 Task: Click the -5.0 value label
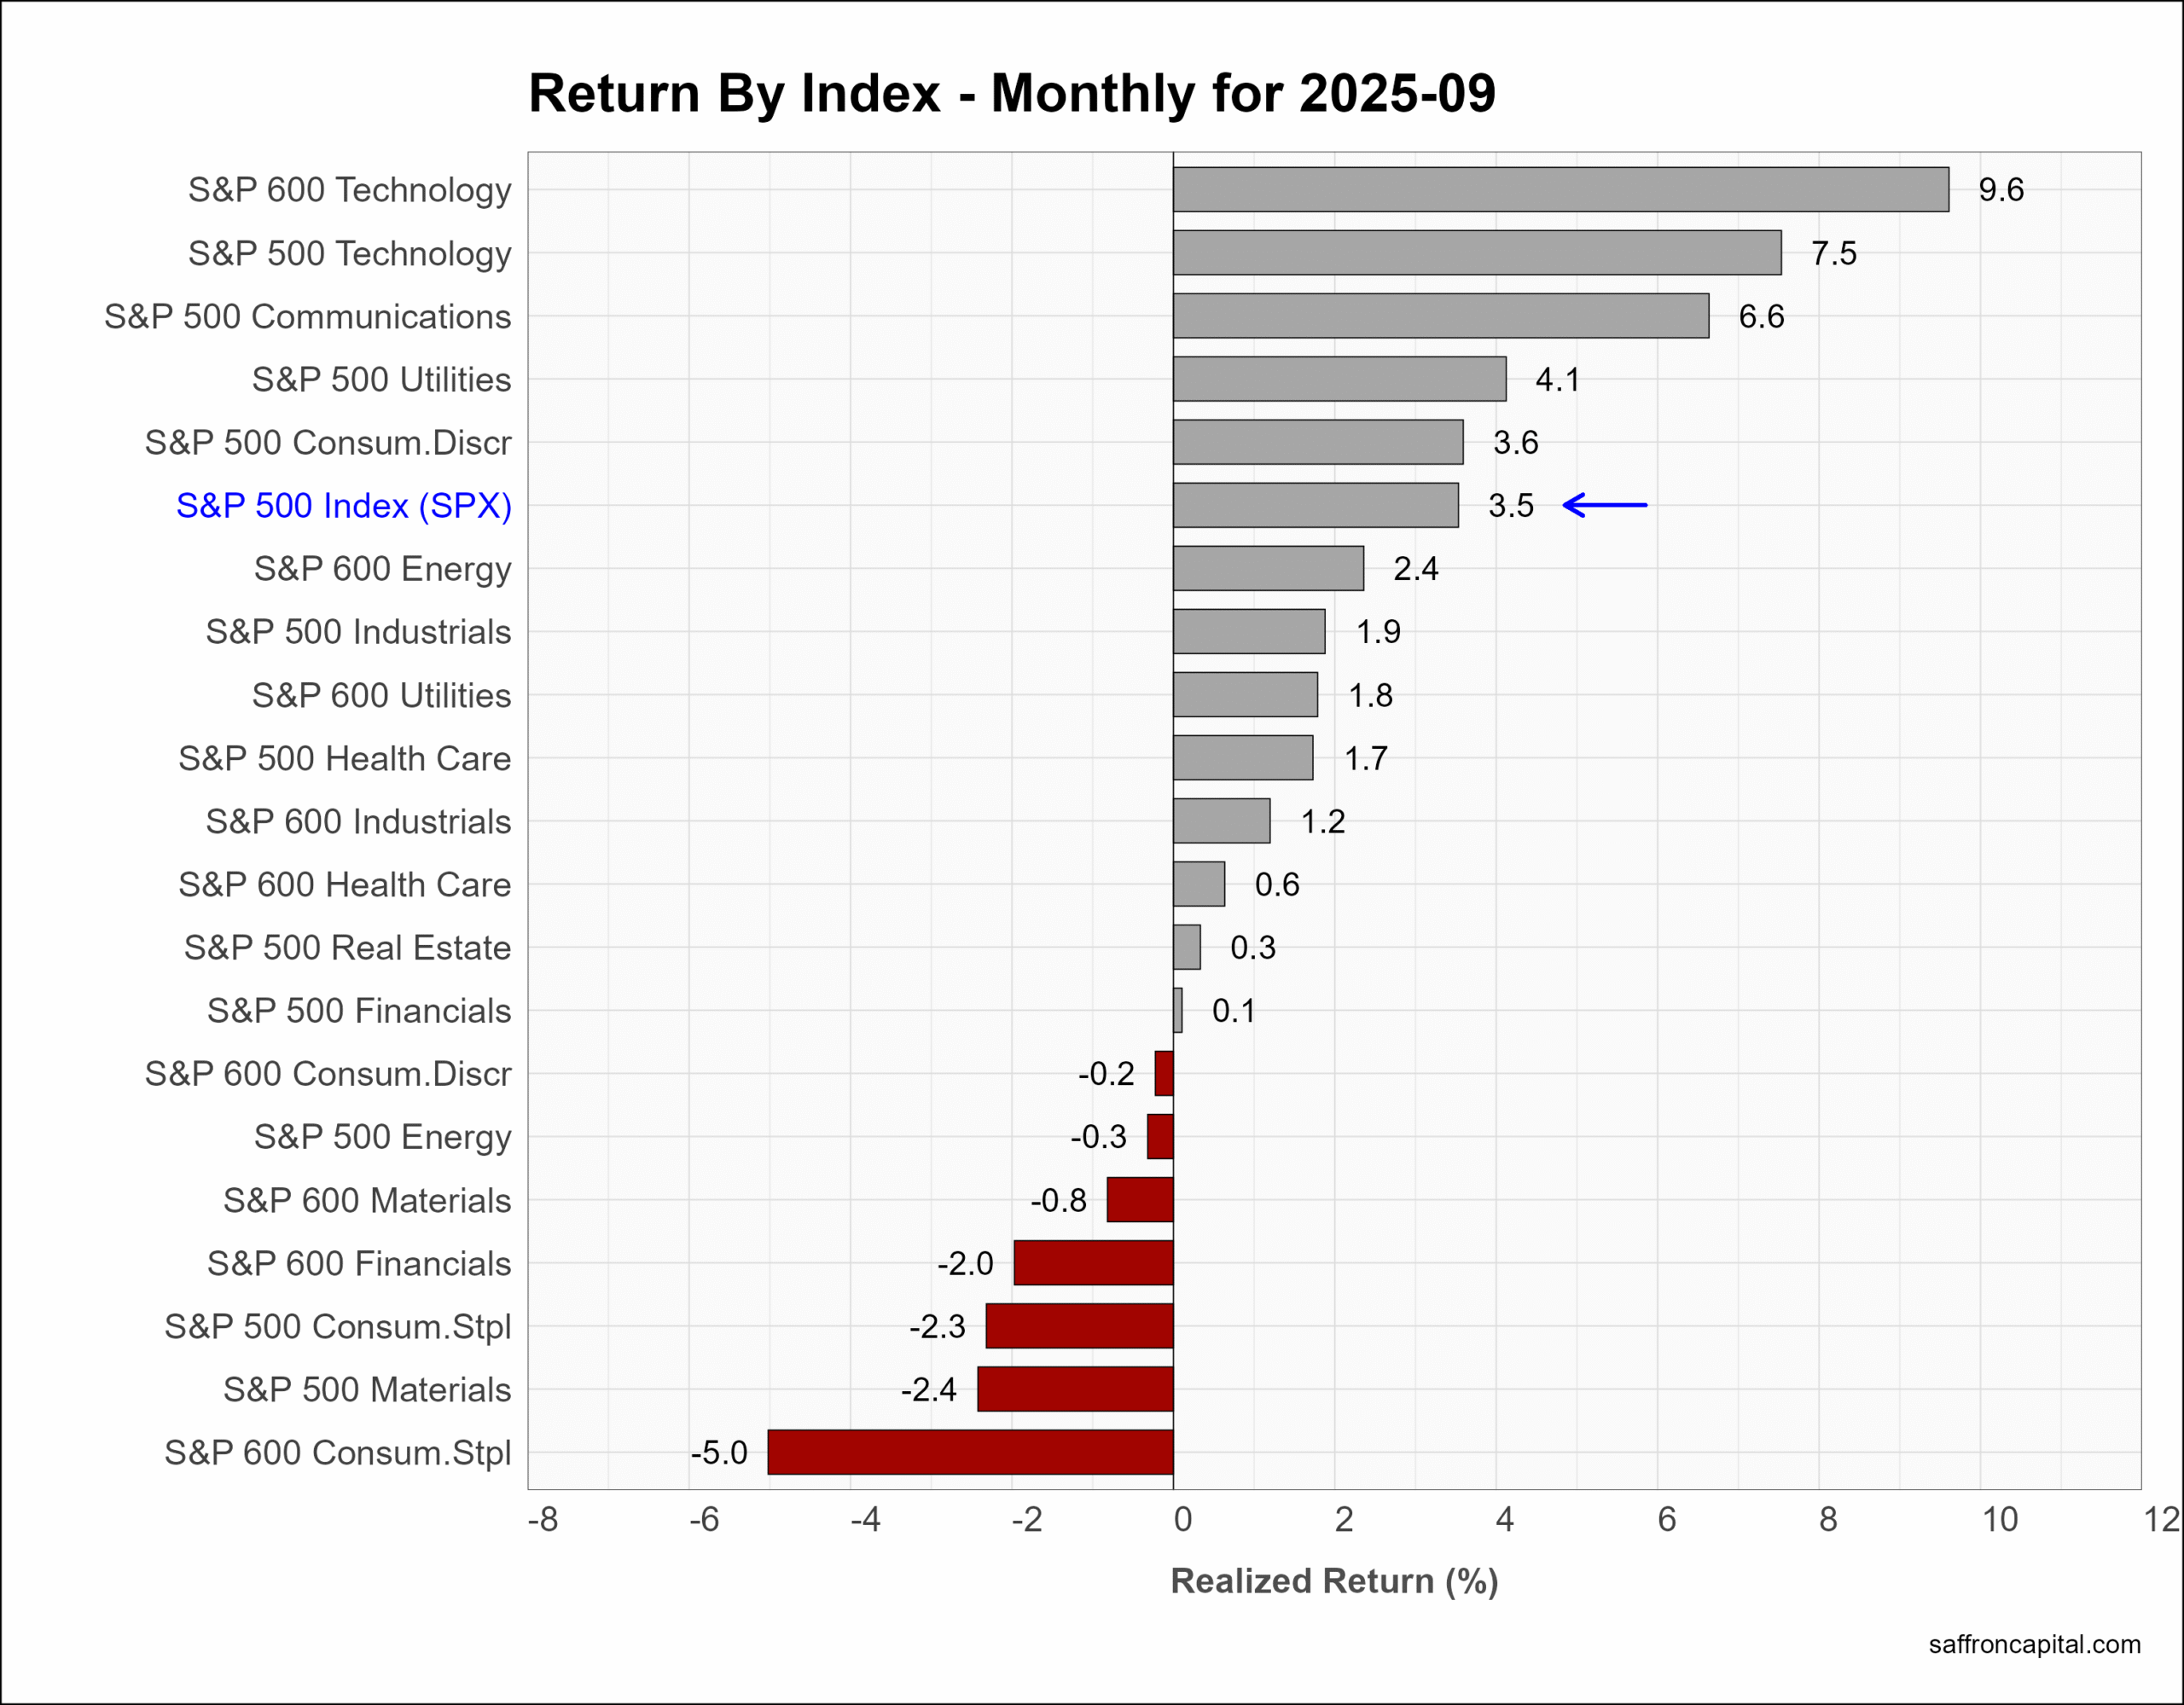[x=718, y=1452]
